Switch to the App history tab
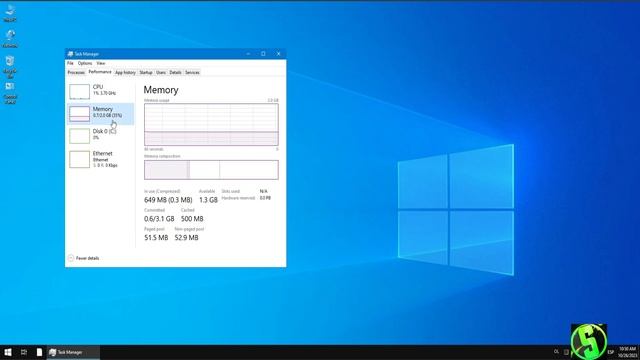This screenshot has width=640, height=360. [x=125, y=72]
